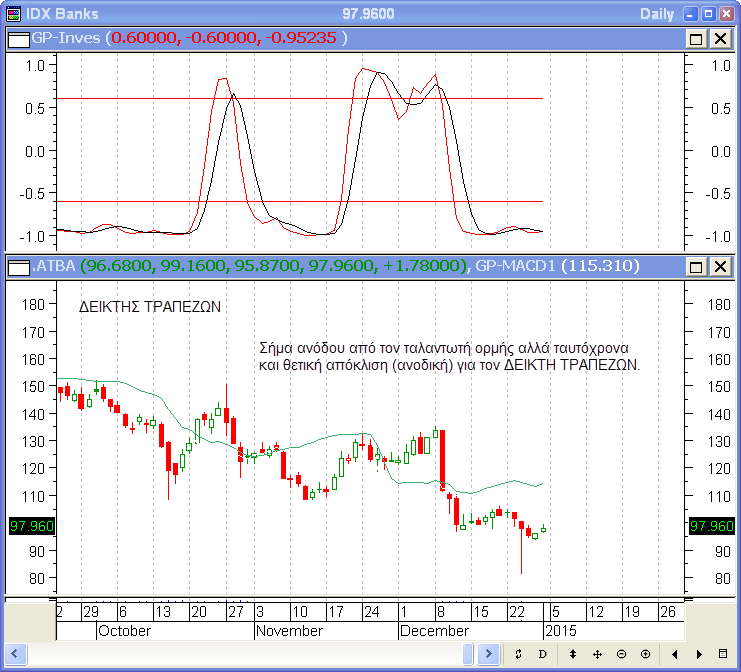Click the December month label
741x672 pixels.
click(x=434, y=631)
